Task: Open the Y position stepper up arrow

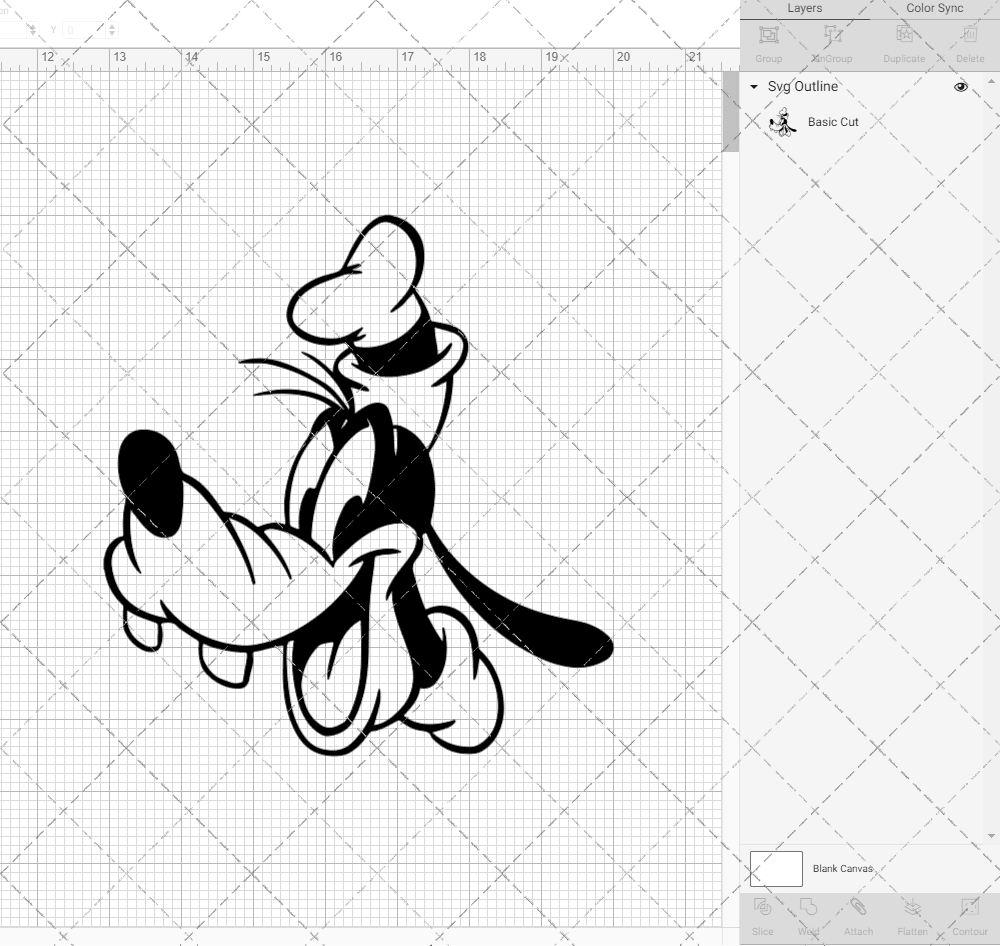Action: [112, 27]
